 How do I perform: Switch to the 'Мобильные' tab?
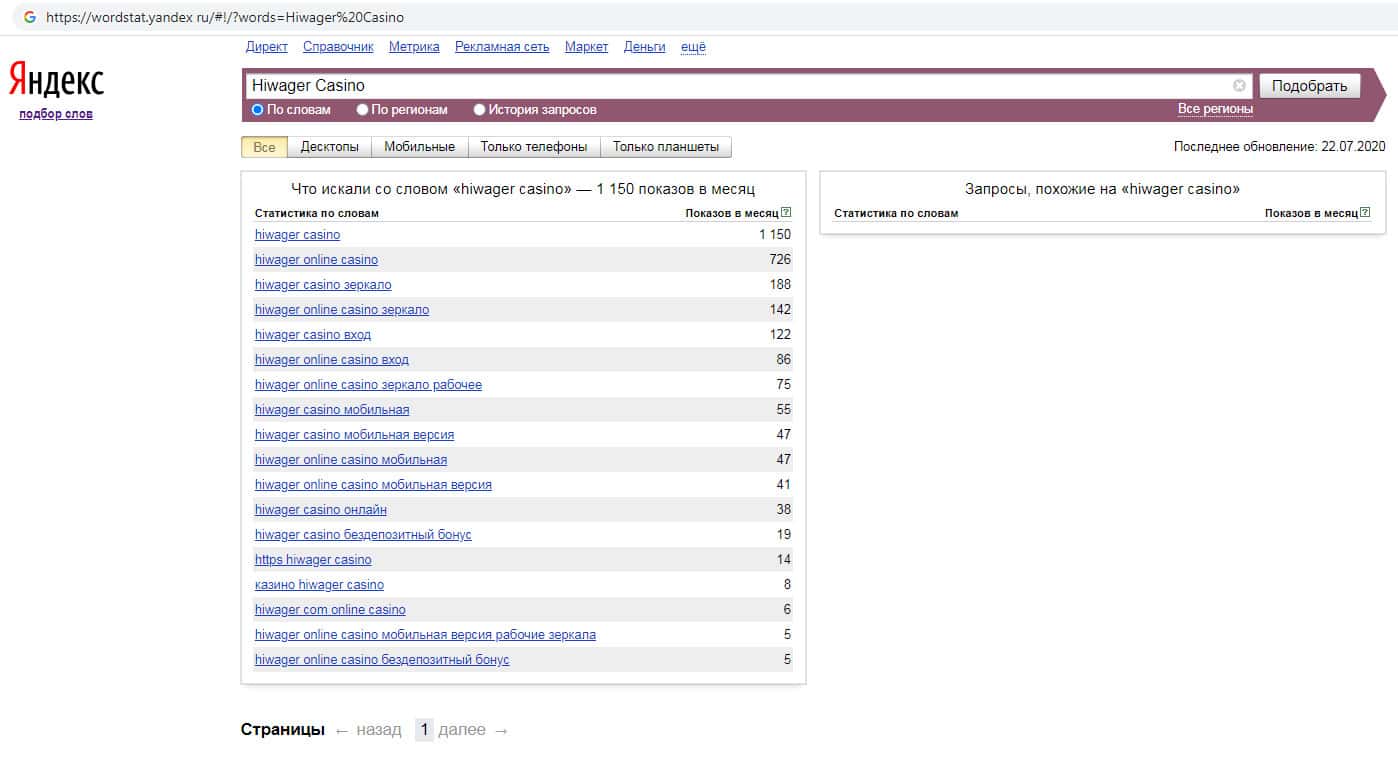tap(419, 147)
